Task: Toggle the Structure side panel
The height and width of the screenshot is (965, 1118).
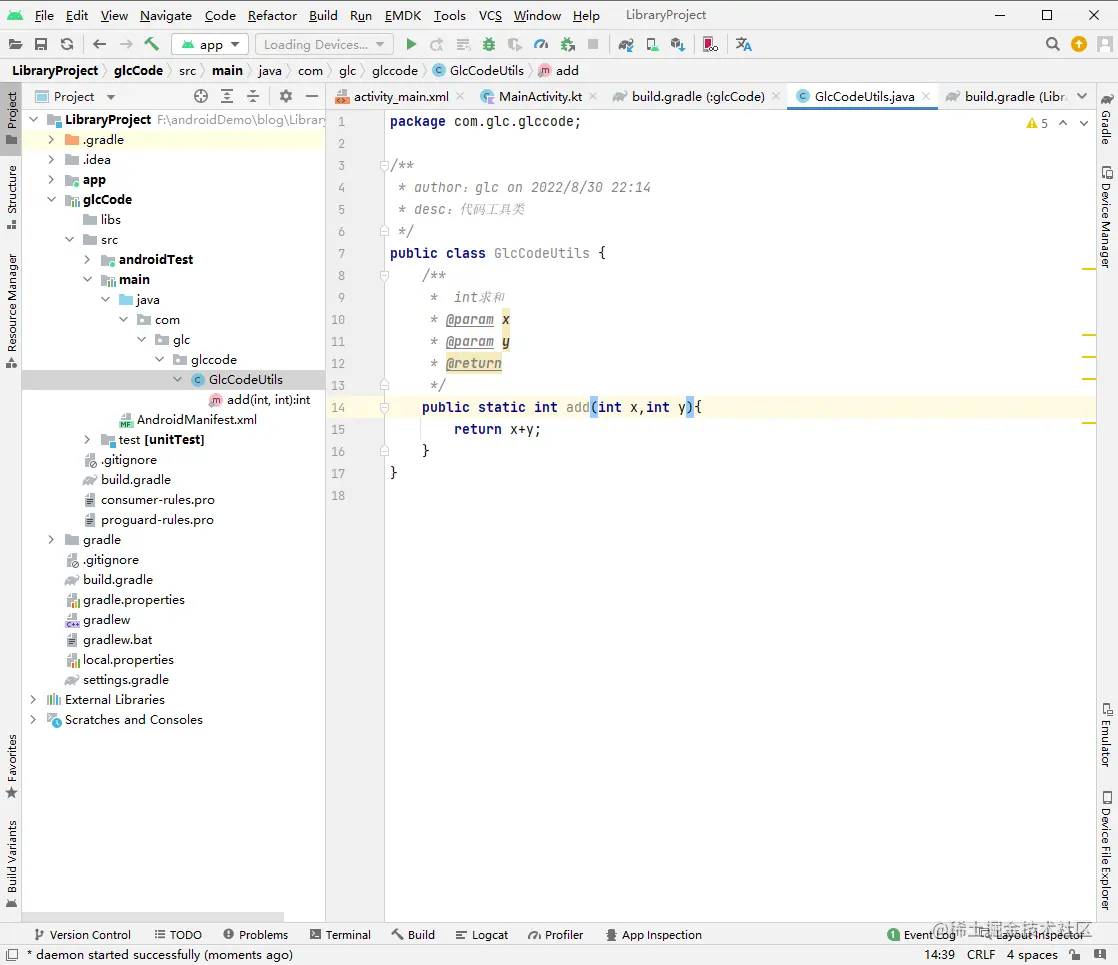Action: pos(11,197)
